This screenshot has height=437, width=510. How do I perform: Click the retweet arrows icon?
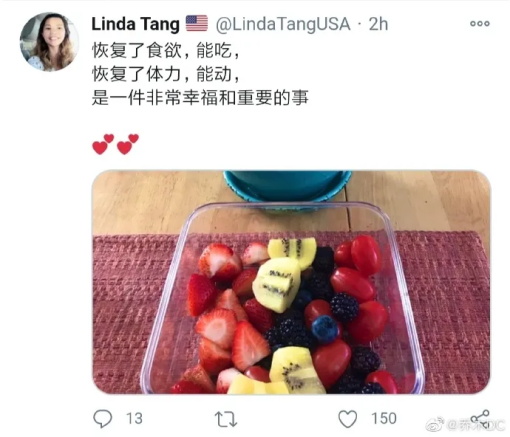(x=226, y=419)
